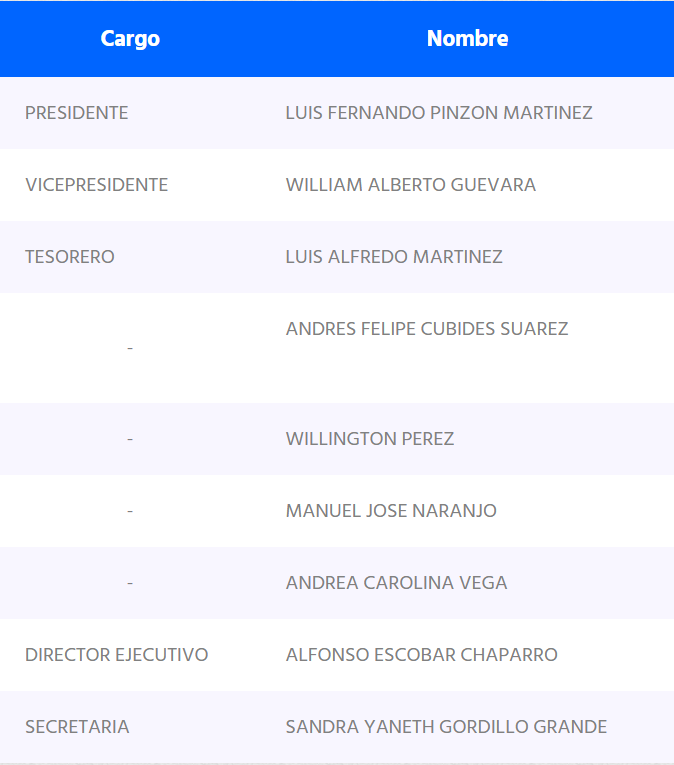674x765 pixels.
Task: Click name Andrea Carolina Vega
Action: pyautogui.click(x=397, y=583)
